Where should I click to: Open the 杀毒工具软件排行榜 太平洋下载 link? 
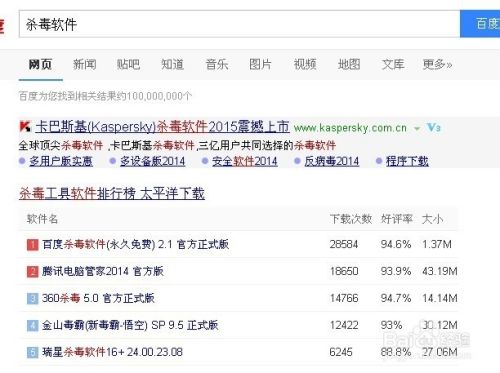tap(112, 193)
